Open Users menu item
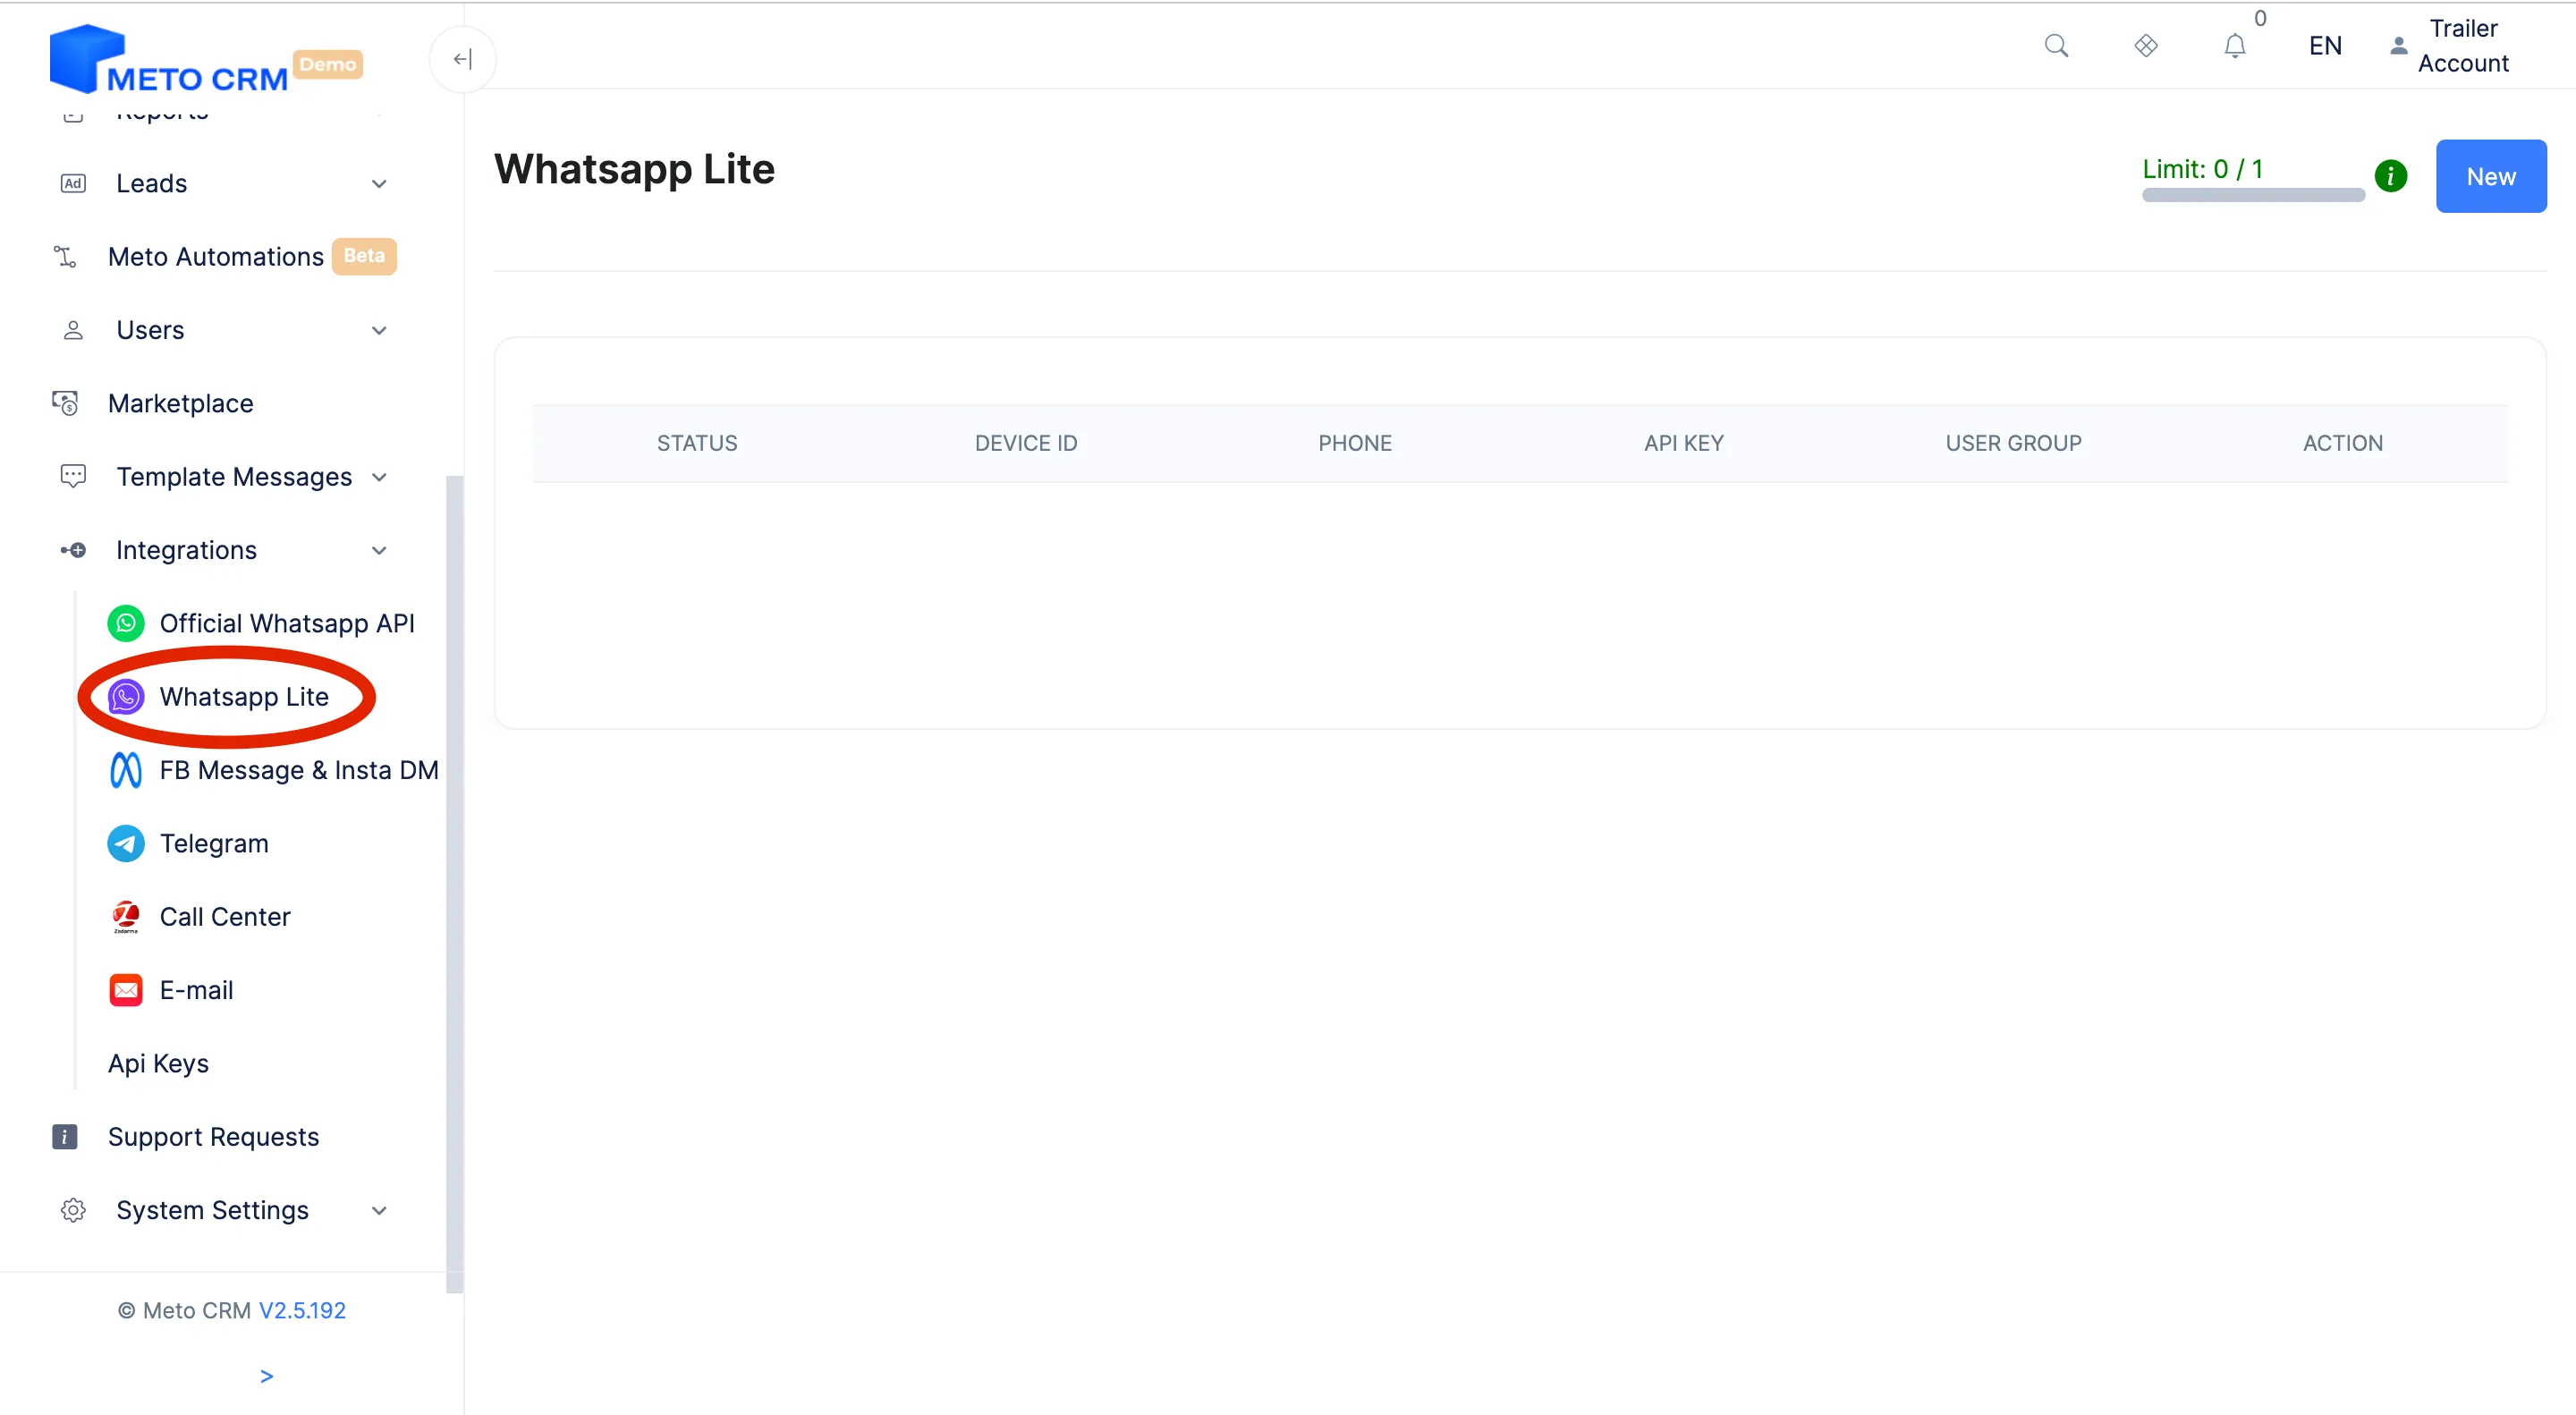2576x1415 pixels. (x=150, y=330)
